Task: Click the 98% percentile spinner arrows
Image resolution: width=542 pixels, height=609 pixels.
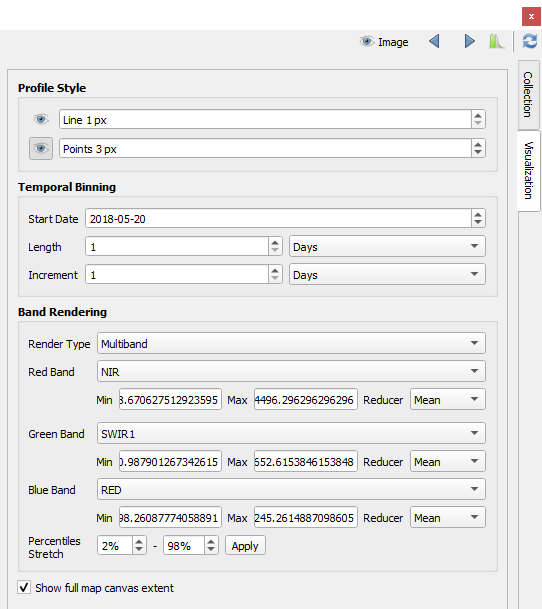Action: [x=211, y=546]
